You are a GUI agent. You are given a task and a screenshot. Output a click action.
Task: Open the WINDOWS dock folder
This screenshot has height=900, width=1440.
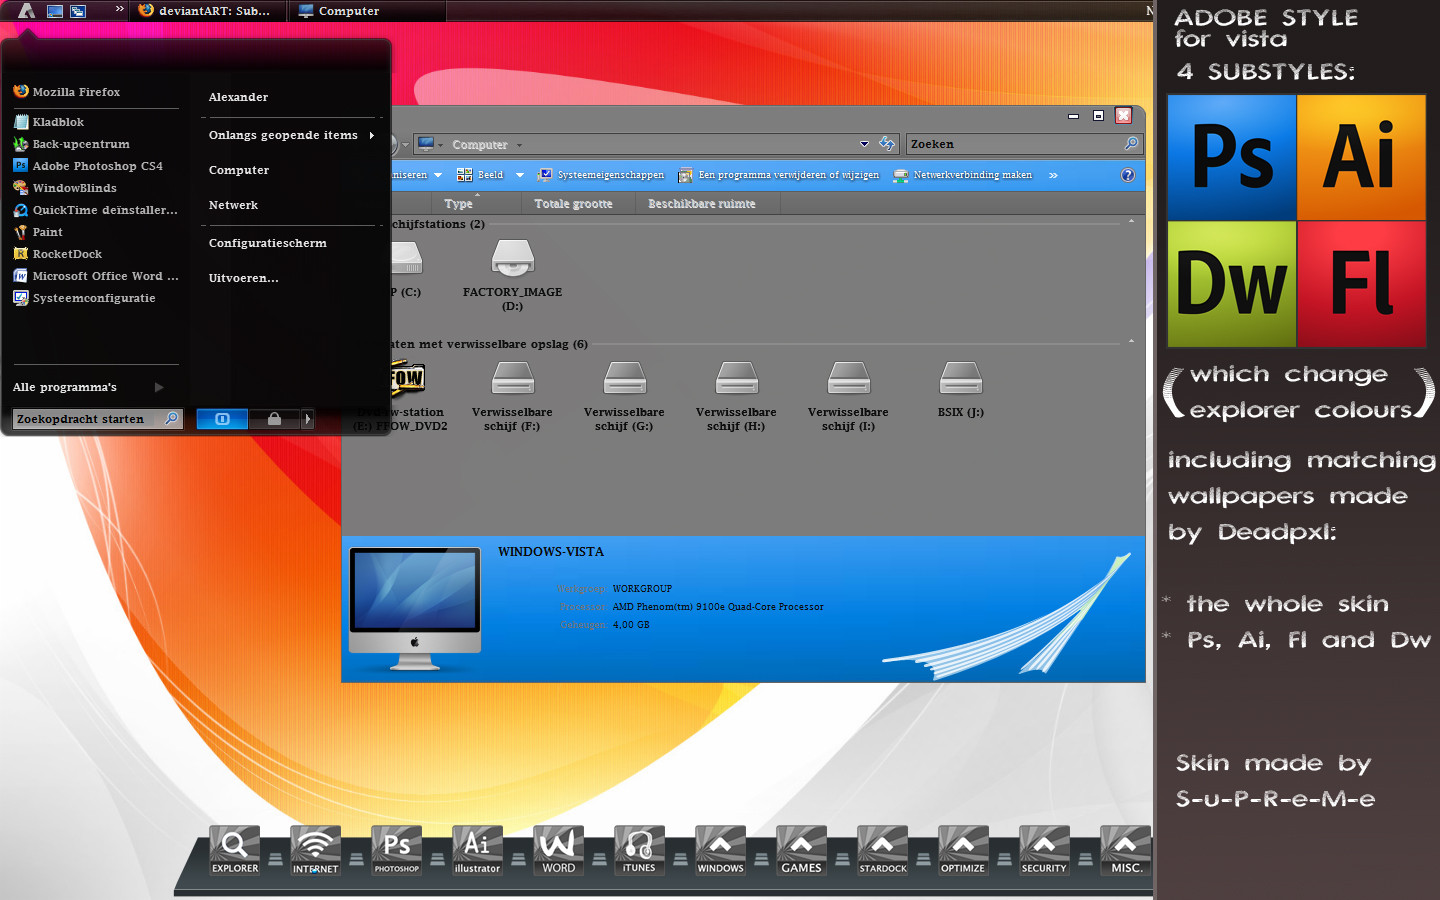pos(720,851)
